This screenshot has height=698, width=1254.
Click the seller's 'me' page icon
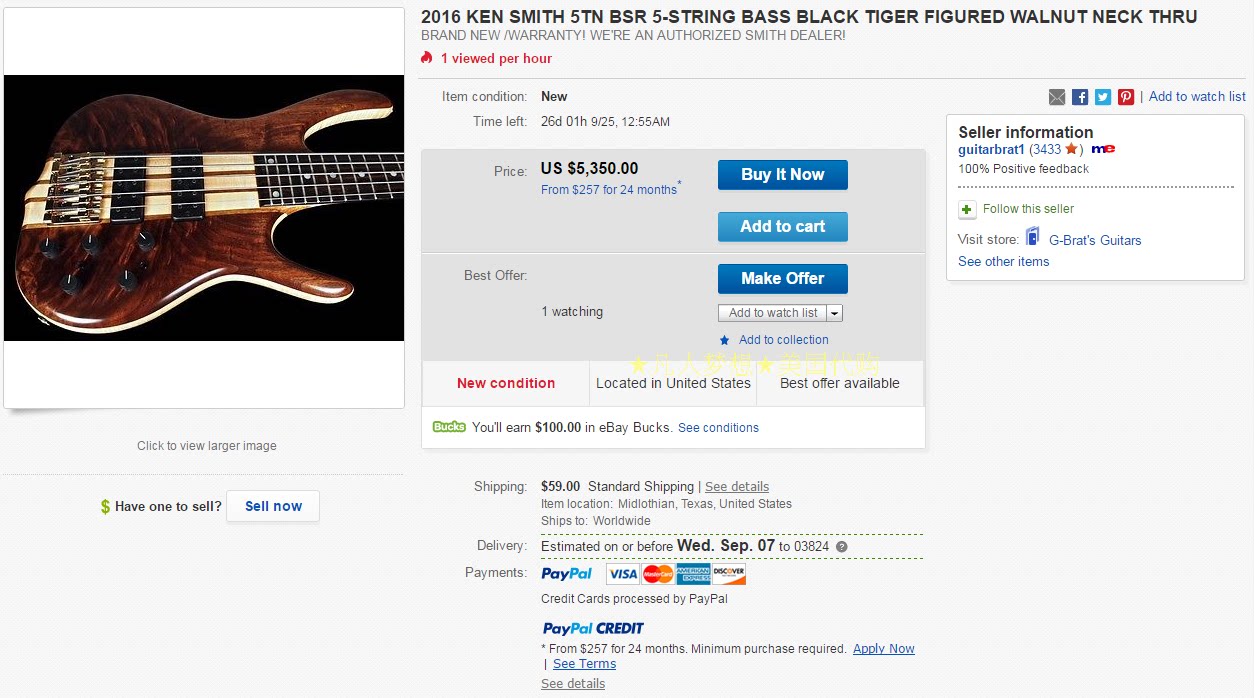[1103, 149]
